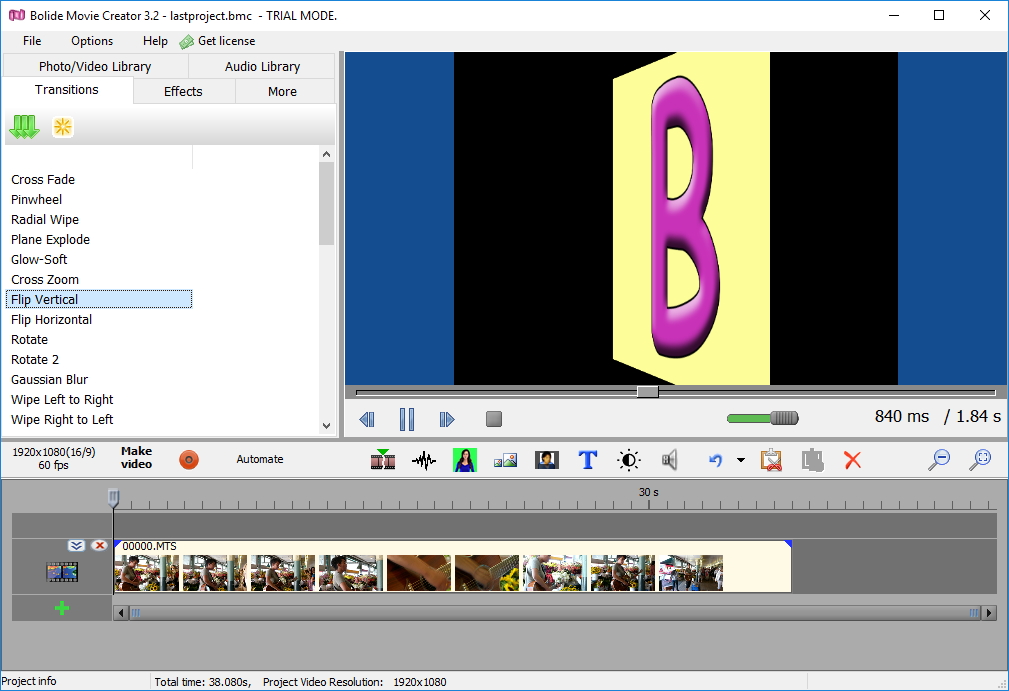Image resolution: width=1009 pixels, height=691 pixels.
Task: Undo the last action
Action: pyautogui.click(x=715, y=460)
